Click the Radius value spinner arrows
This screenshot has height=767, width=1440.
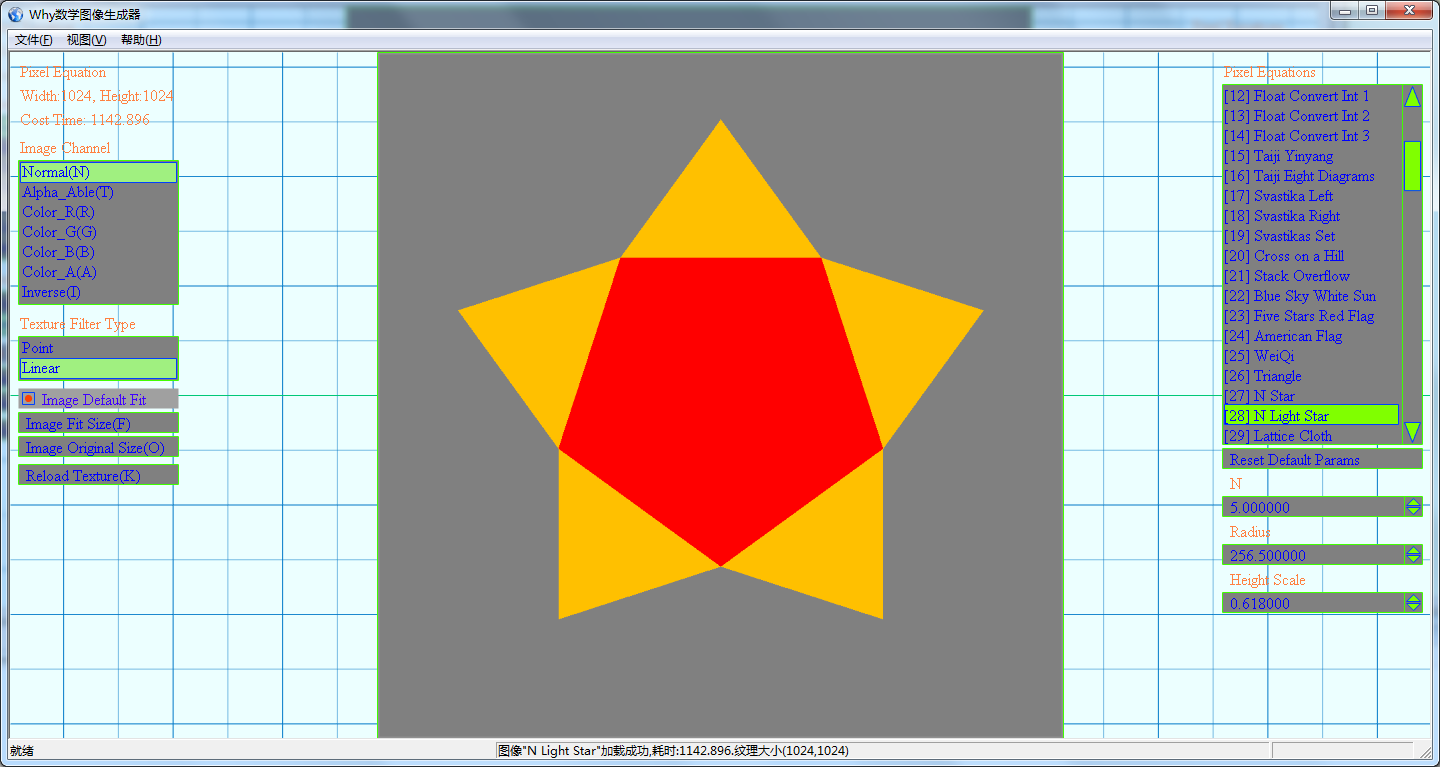[x=1413, y=555]
